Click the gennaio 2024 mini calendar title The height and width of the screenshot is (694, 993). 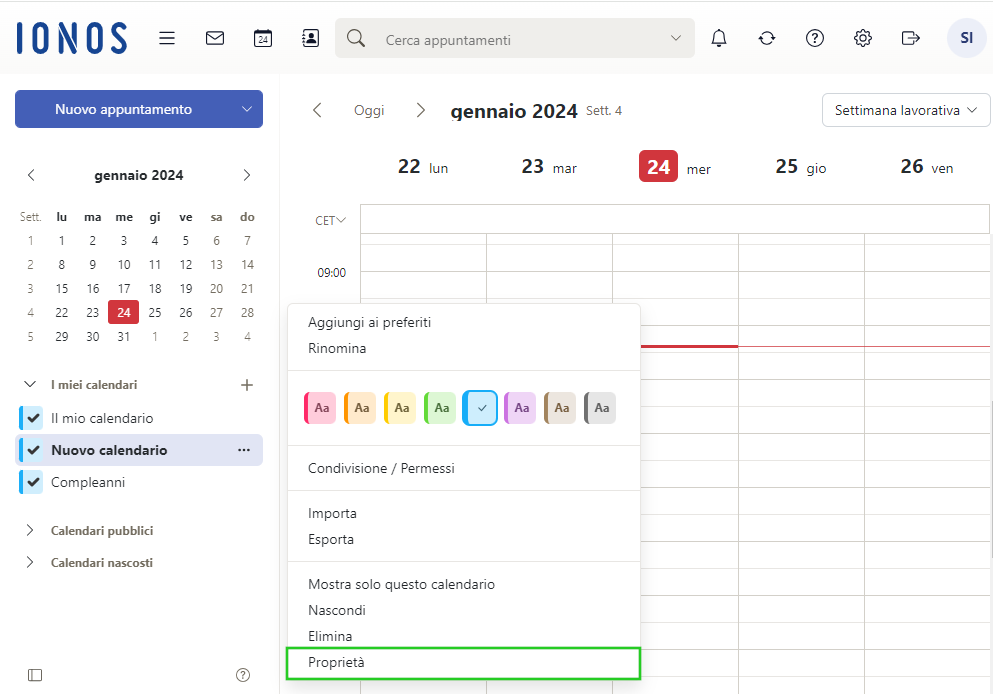pyautogui.click(x=139, y=175)
